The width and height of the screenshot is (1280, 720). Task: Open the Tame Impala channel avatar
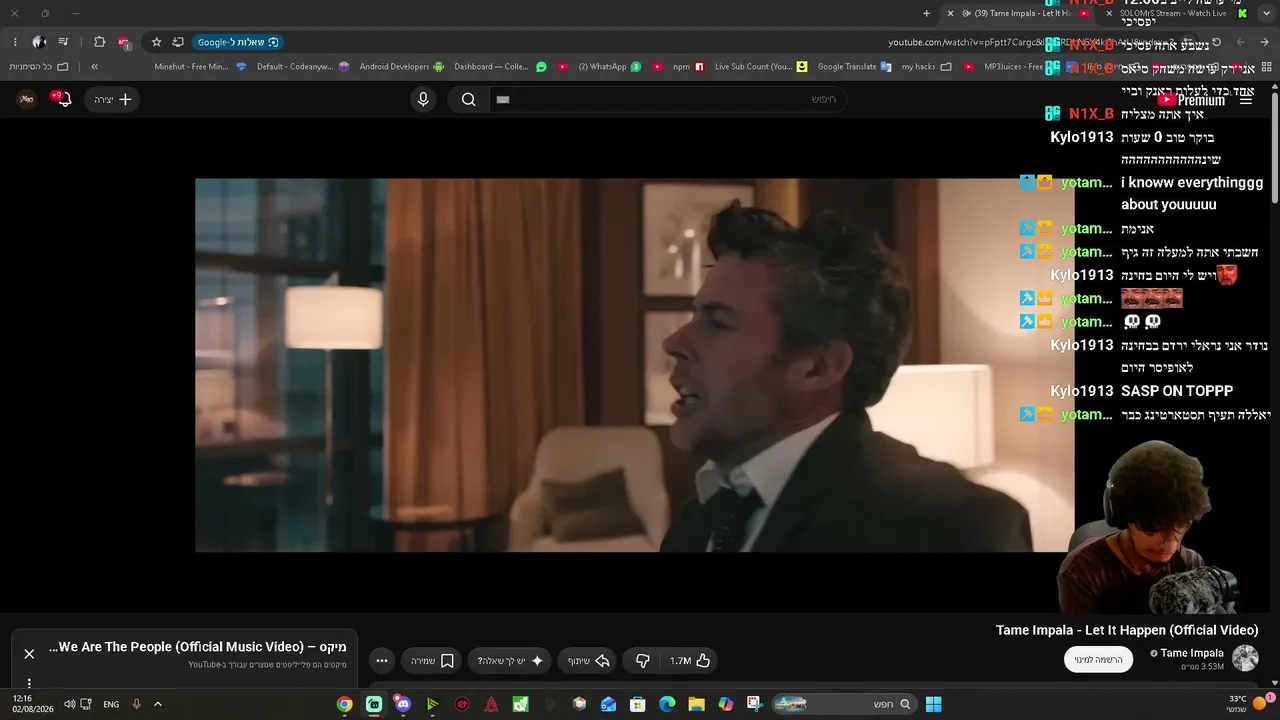pos(1245,658)
